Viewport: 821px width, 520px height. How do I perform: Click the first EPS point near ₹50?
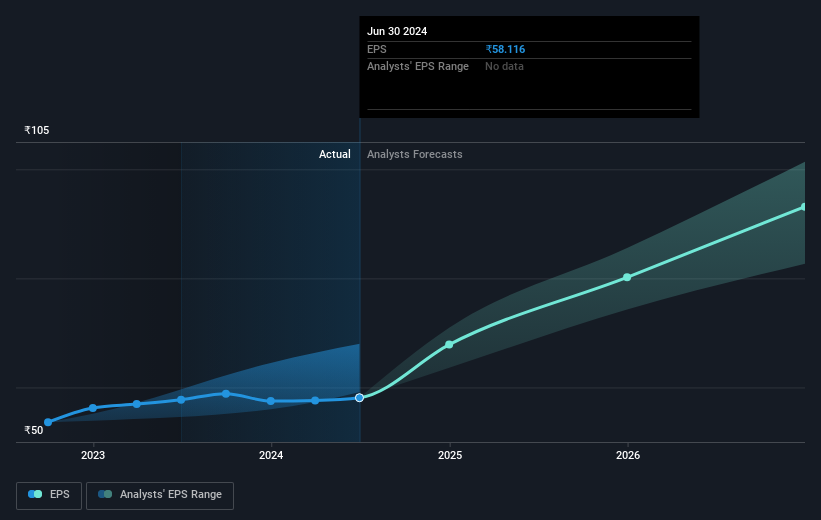pyautogui.click(x=48, y=422)
